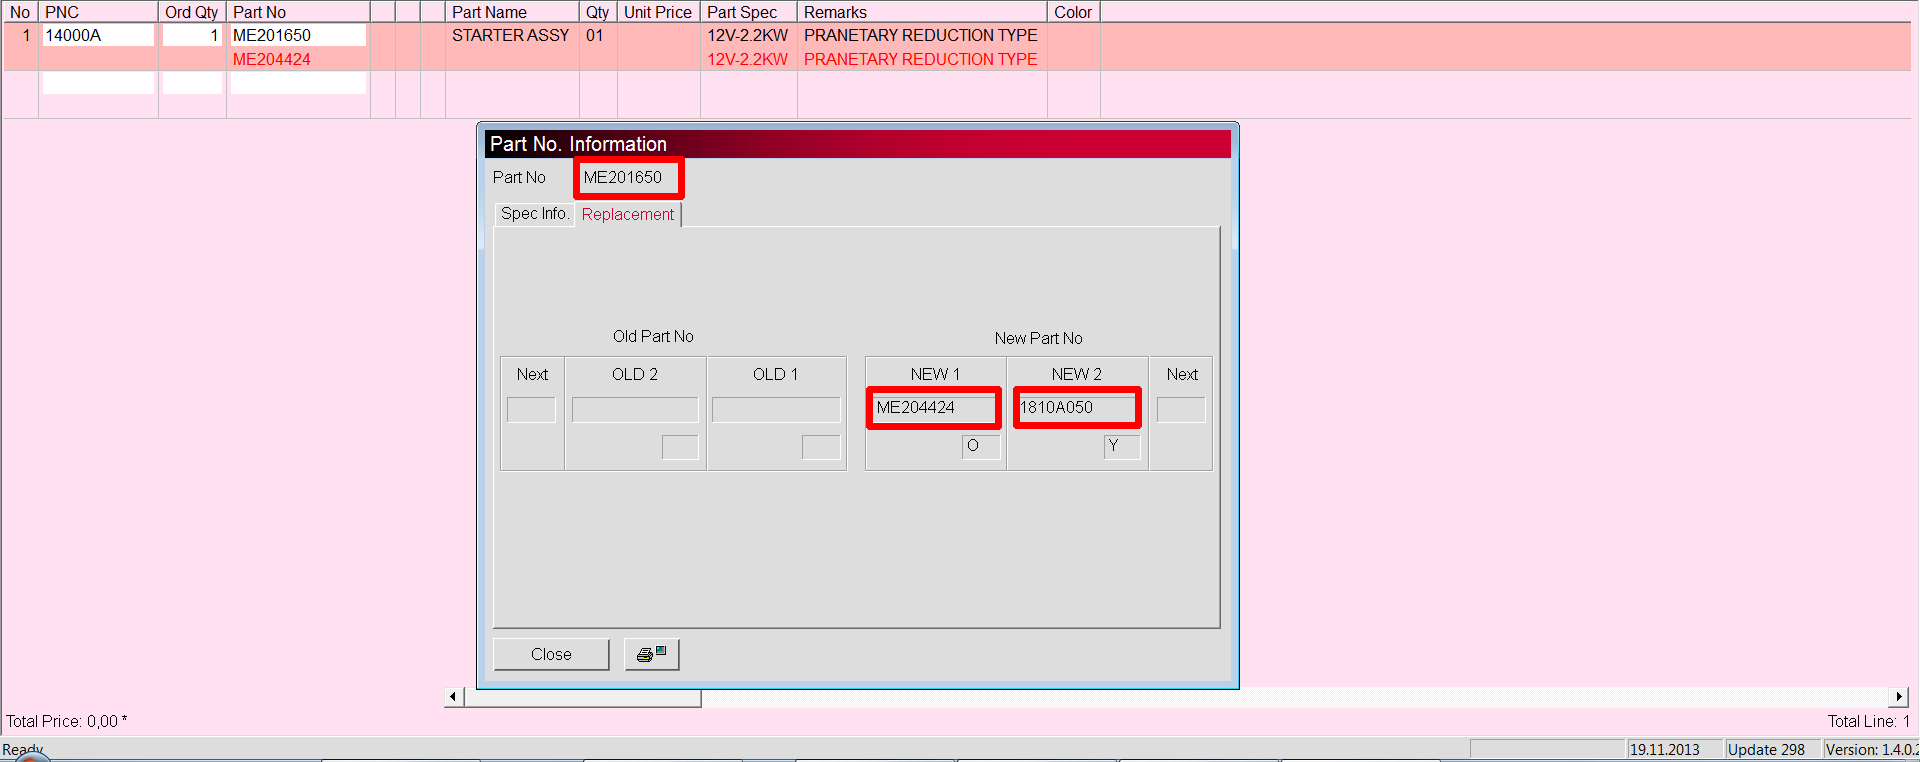The height and width of the screenshot is (762, 1920).
Task: Click the Next field under Old Part No
Action: [531, 409]
